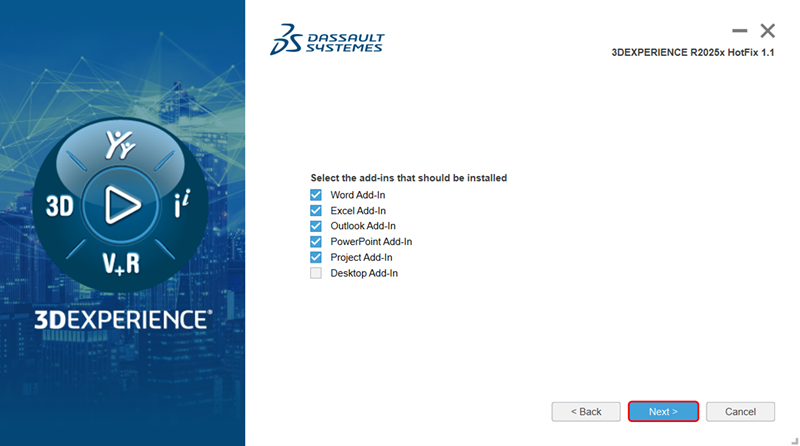The width and height of the screenshot is (800, 446).
Task: Close the installer window
Action: tap(768, 31)
